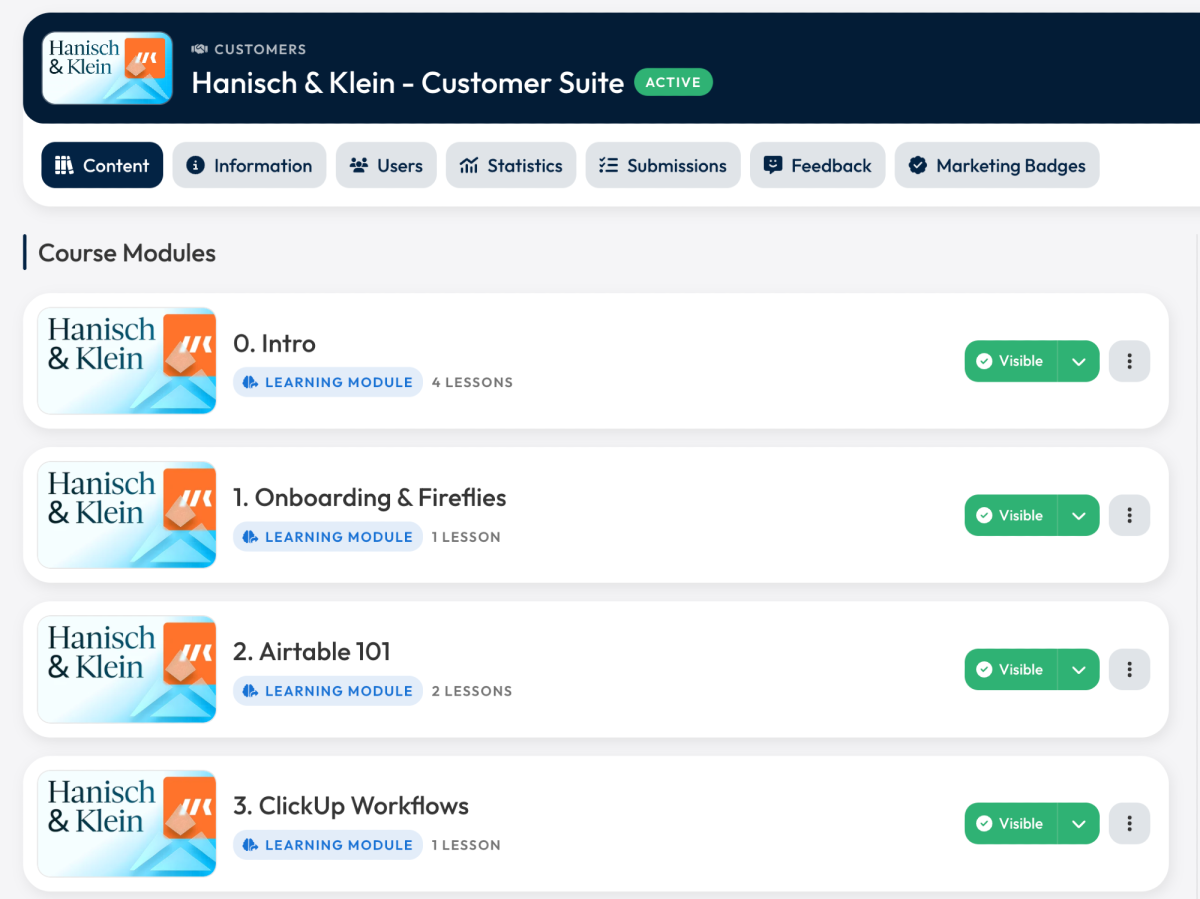This screenshot has height=899, width=1200.
Task: Expand visibility dropdown arrow for 0. Intro
Action: 1079,361
